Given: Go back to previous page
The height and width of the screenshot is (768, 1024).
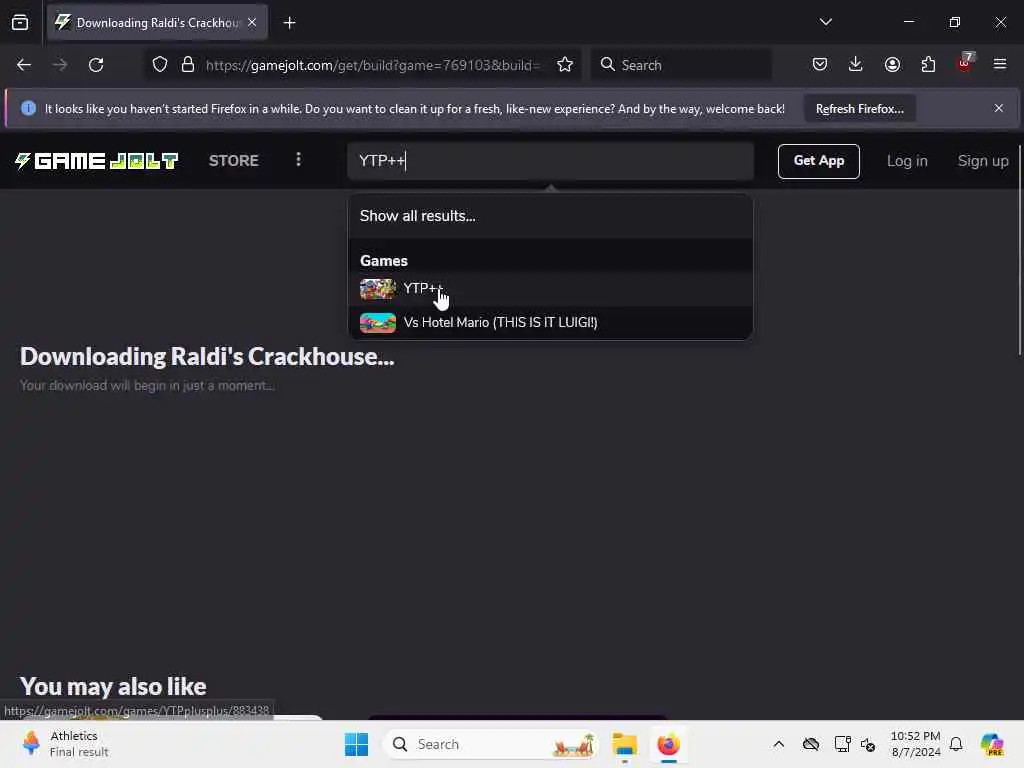Looking at the screenshot, I should (x=24, y=65).
